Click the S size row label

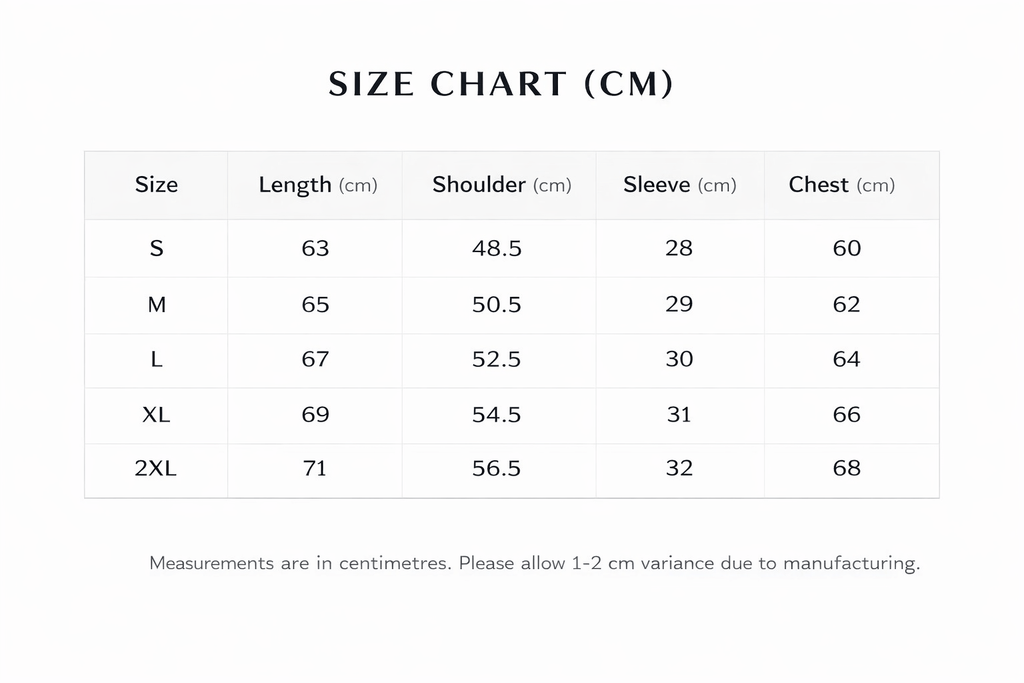coord(156,248)
